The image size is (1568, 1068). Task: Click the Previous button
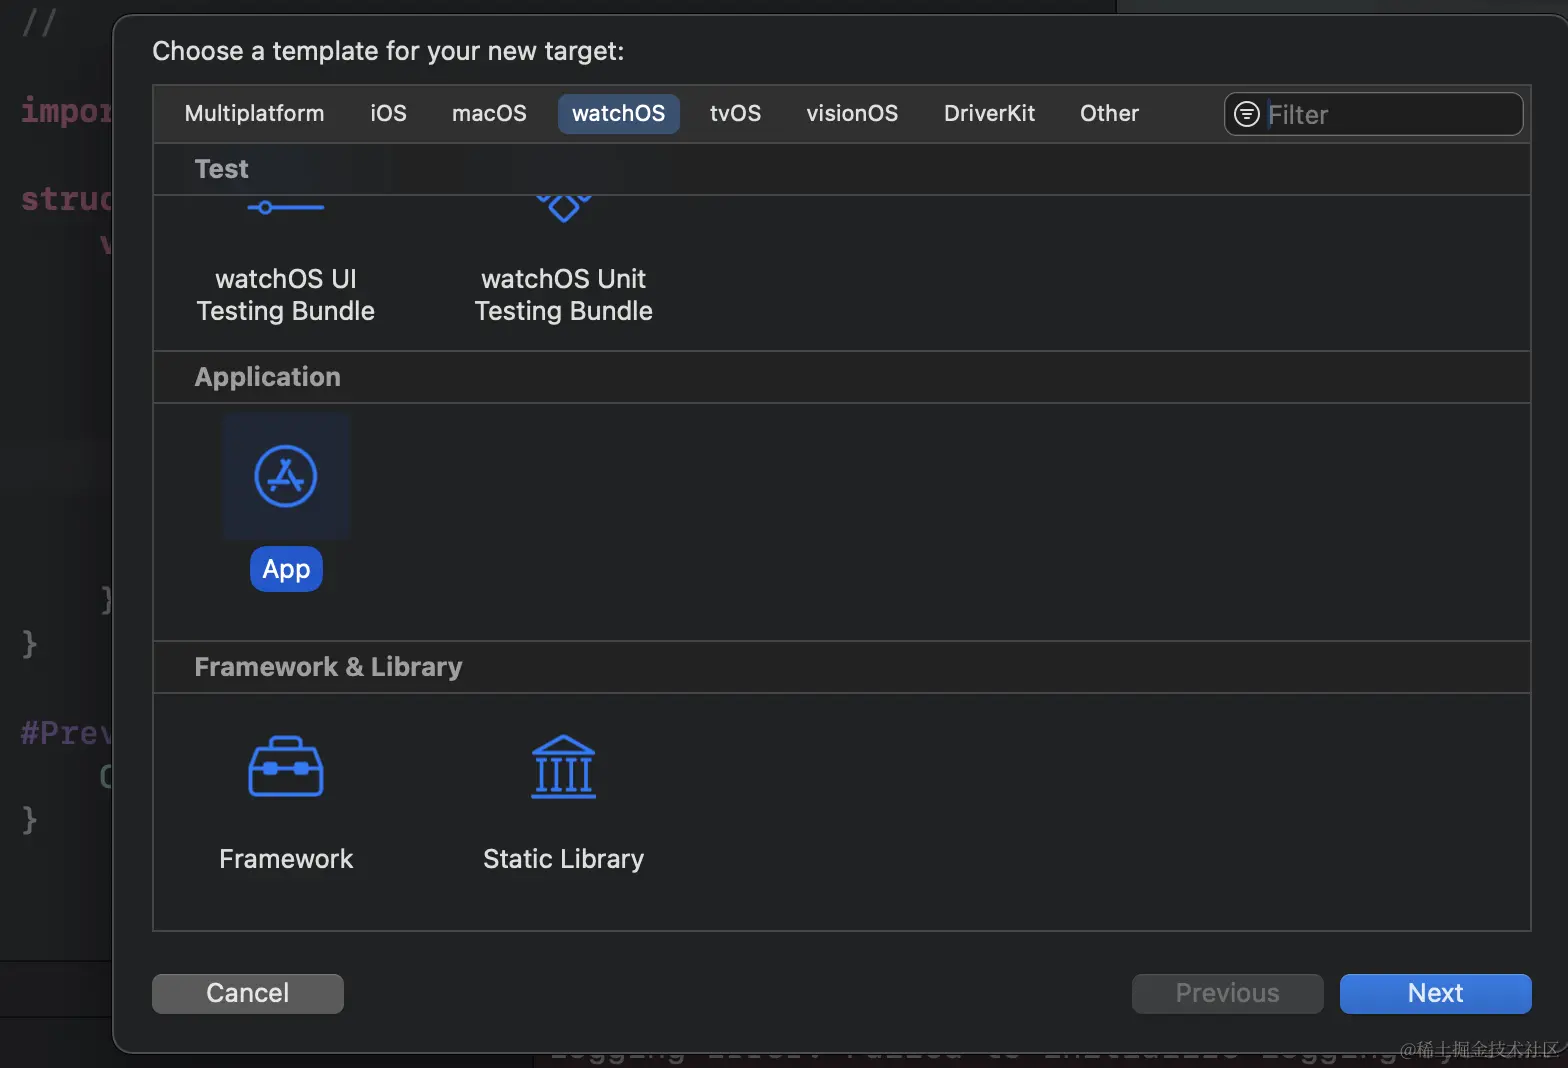(1227, 993)
